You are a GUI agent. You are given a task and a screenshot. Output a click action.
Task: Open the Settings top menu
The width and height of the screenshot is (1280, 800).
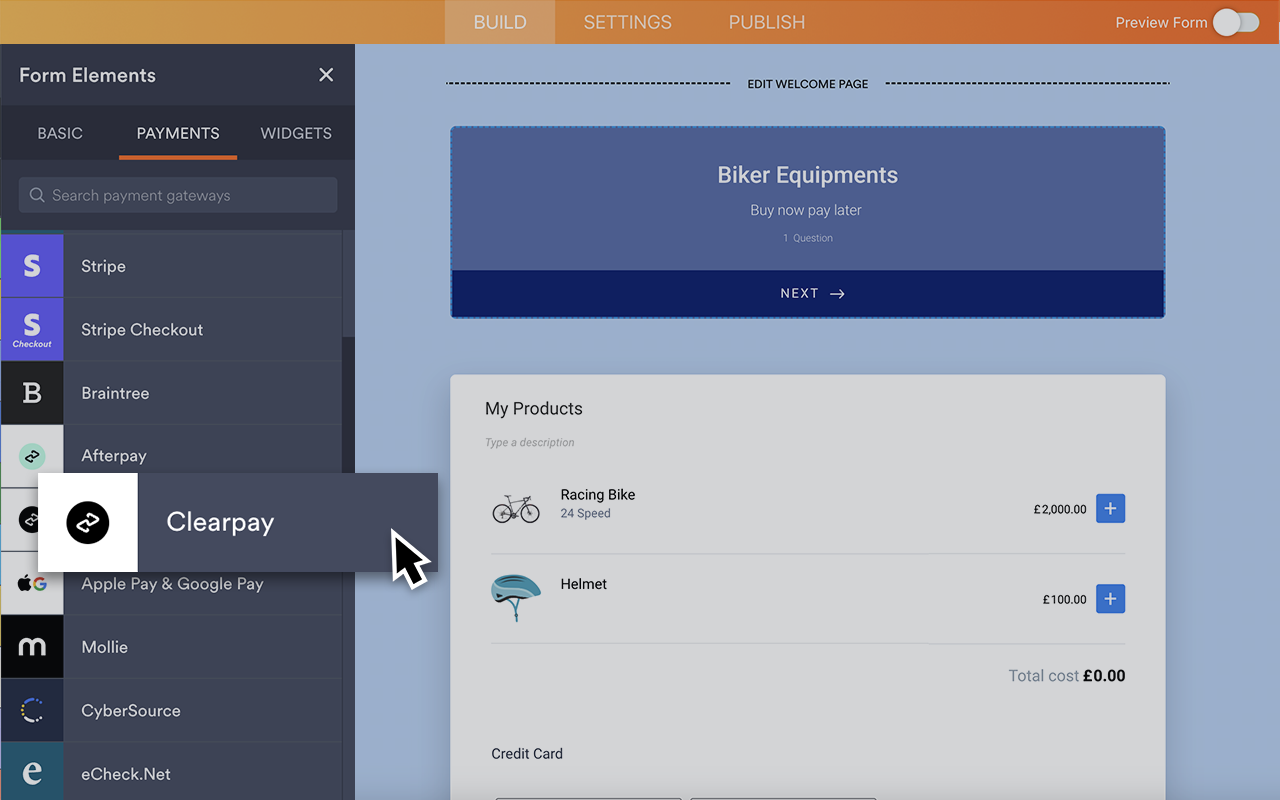627,22
